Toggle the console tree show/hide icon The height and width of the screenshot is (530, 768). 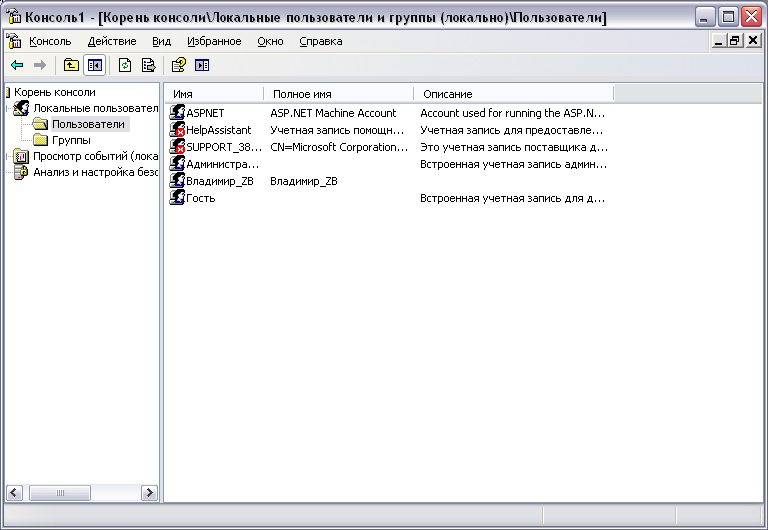[x=95, y=65]
